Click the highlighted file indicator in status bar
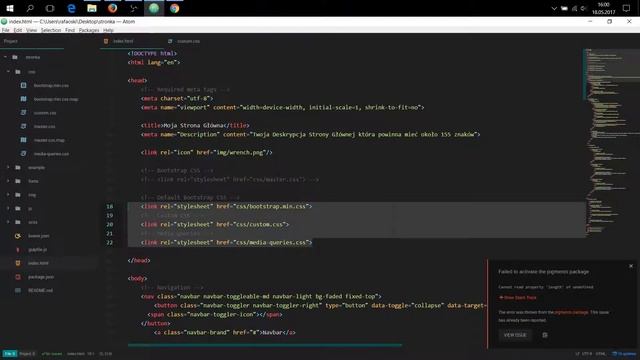This screenshot has width=640, height=360. [10, 353]
